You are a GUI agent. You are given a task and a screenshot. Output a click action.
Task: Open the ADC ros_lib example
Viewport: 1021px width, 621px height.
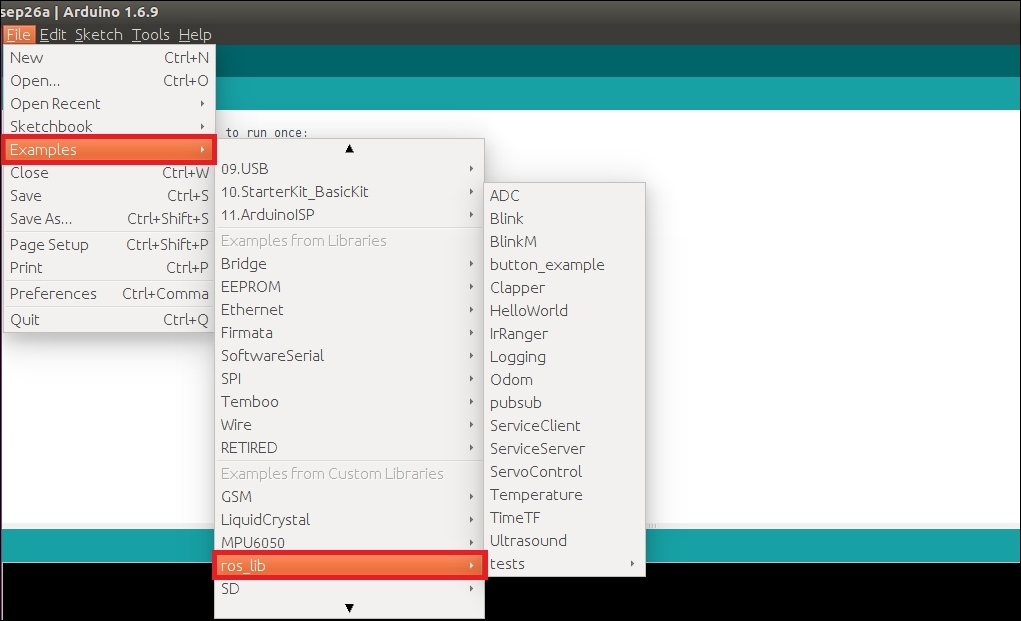click(565, 196)
